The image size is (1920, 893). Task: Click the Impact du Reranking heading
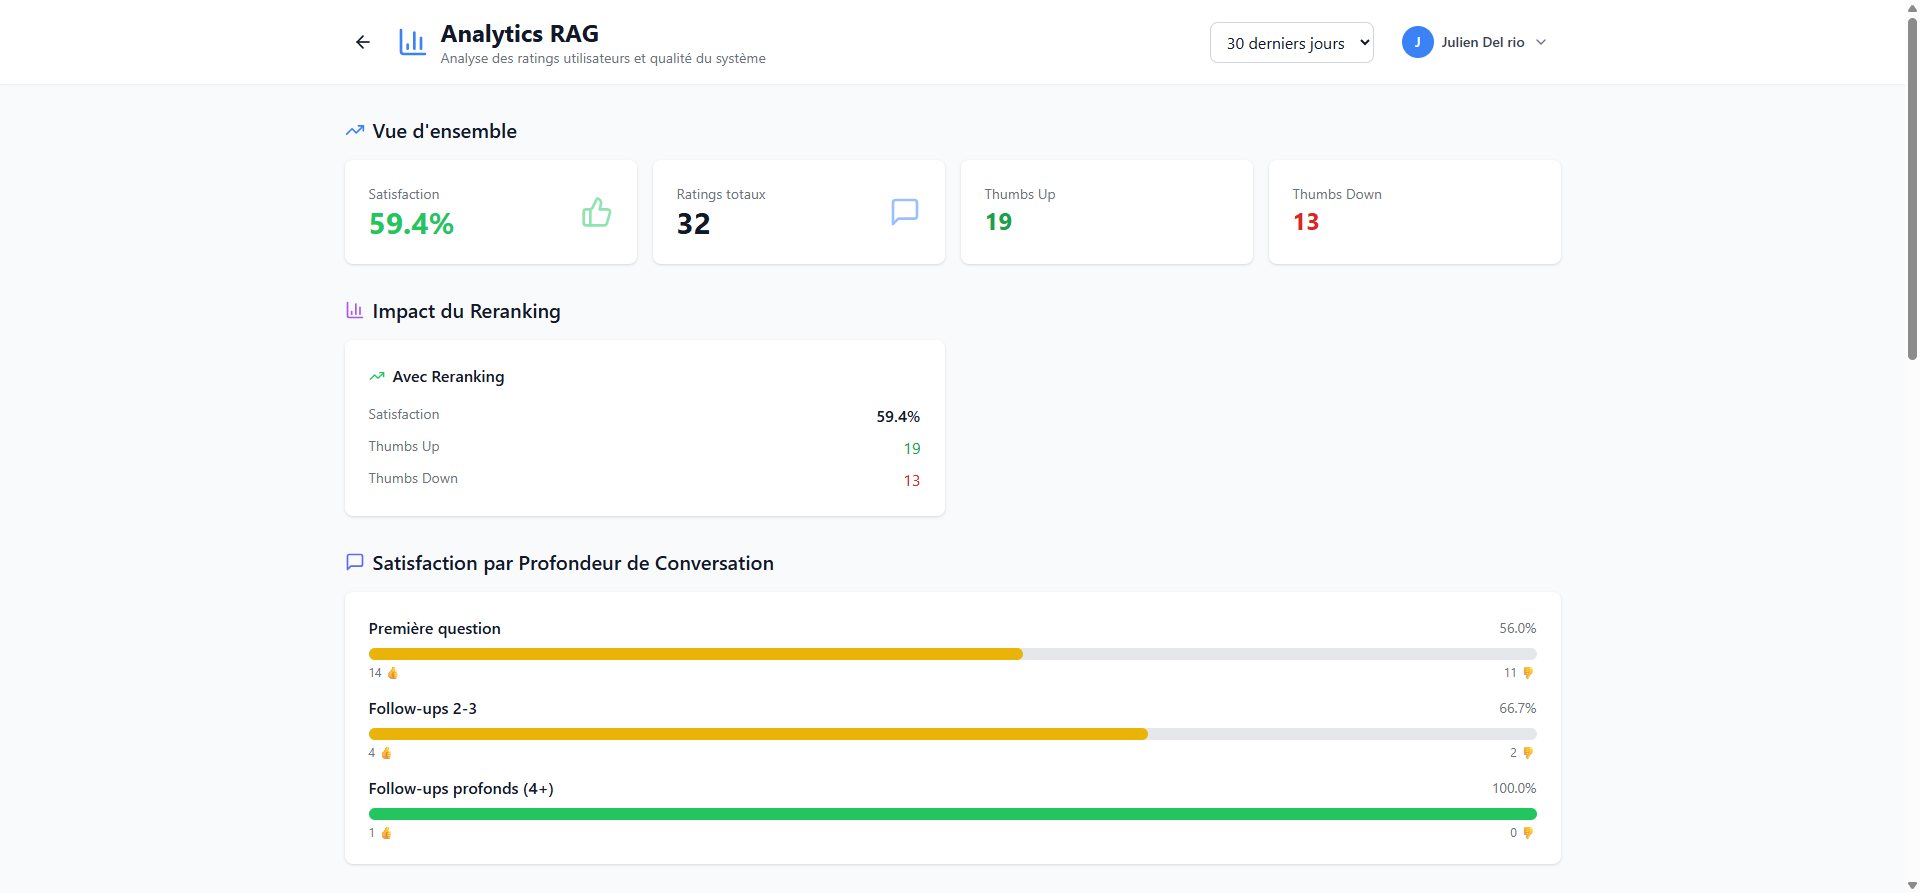(x=466, y=311)
